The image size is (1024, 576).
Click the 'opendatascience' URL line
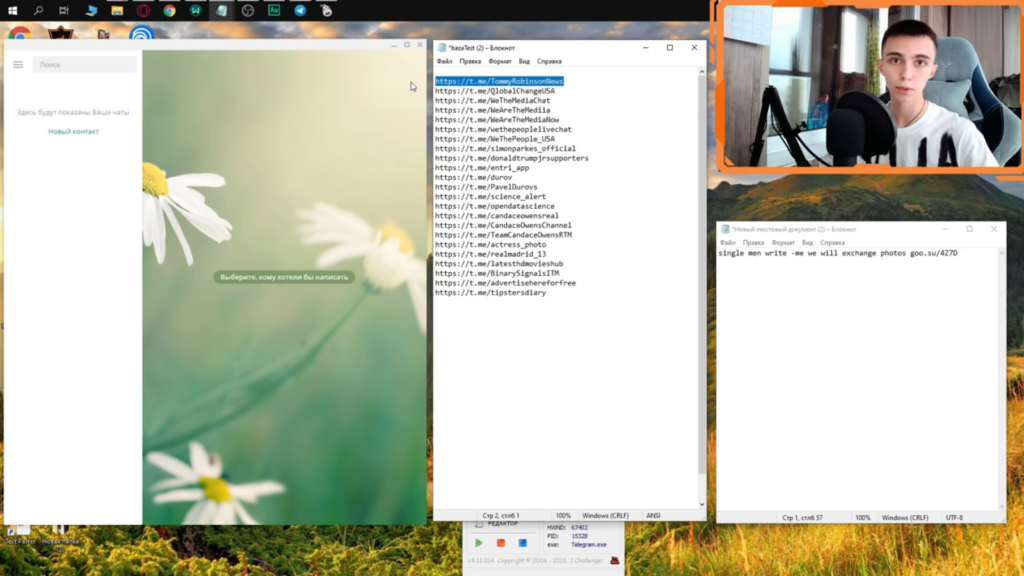tap(495, 206)
